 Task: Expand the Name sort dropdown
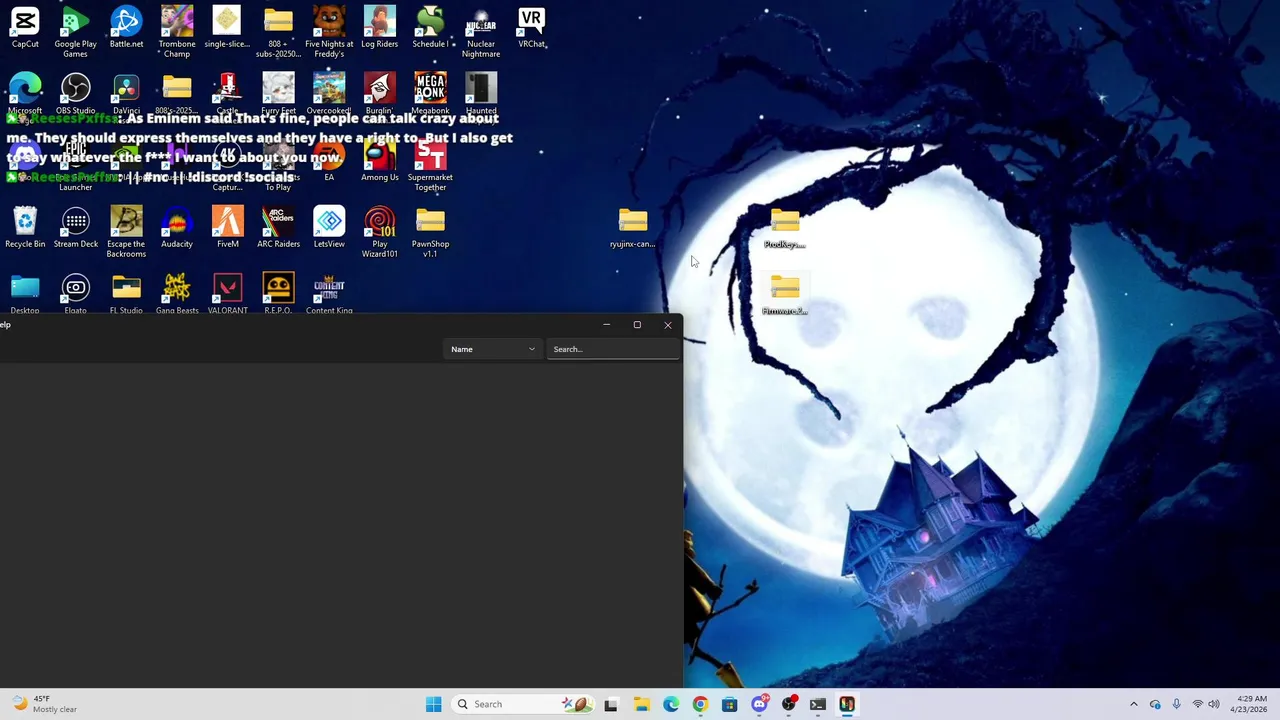[493, 349]
